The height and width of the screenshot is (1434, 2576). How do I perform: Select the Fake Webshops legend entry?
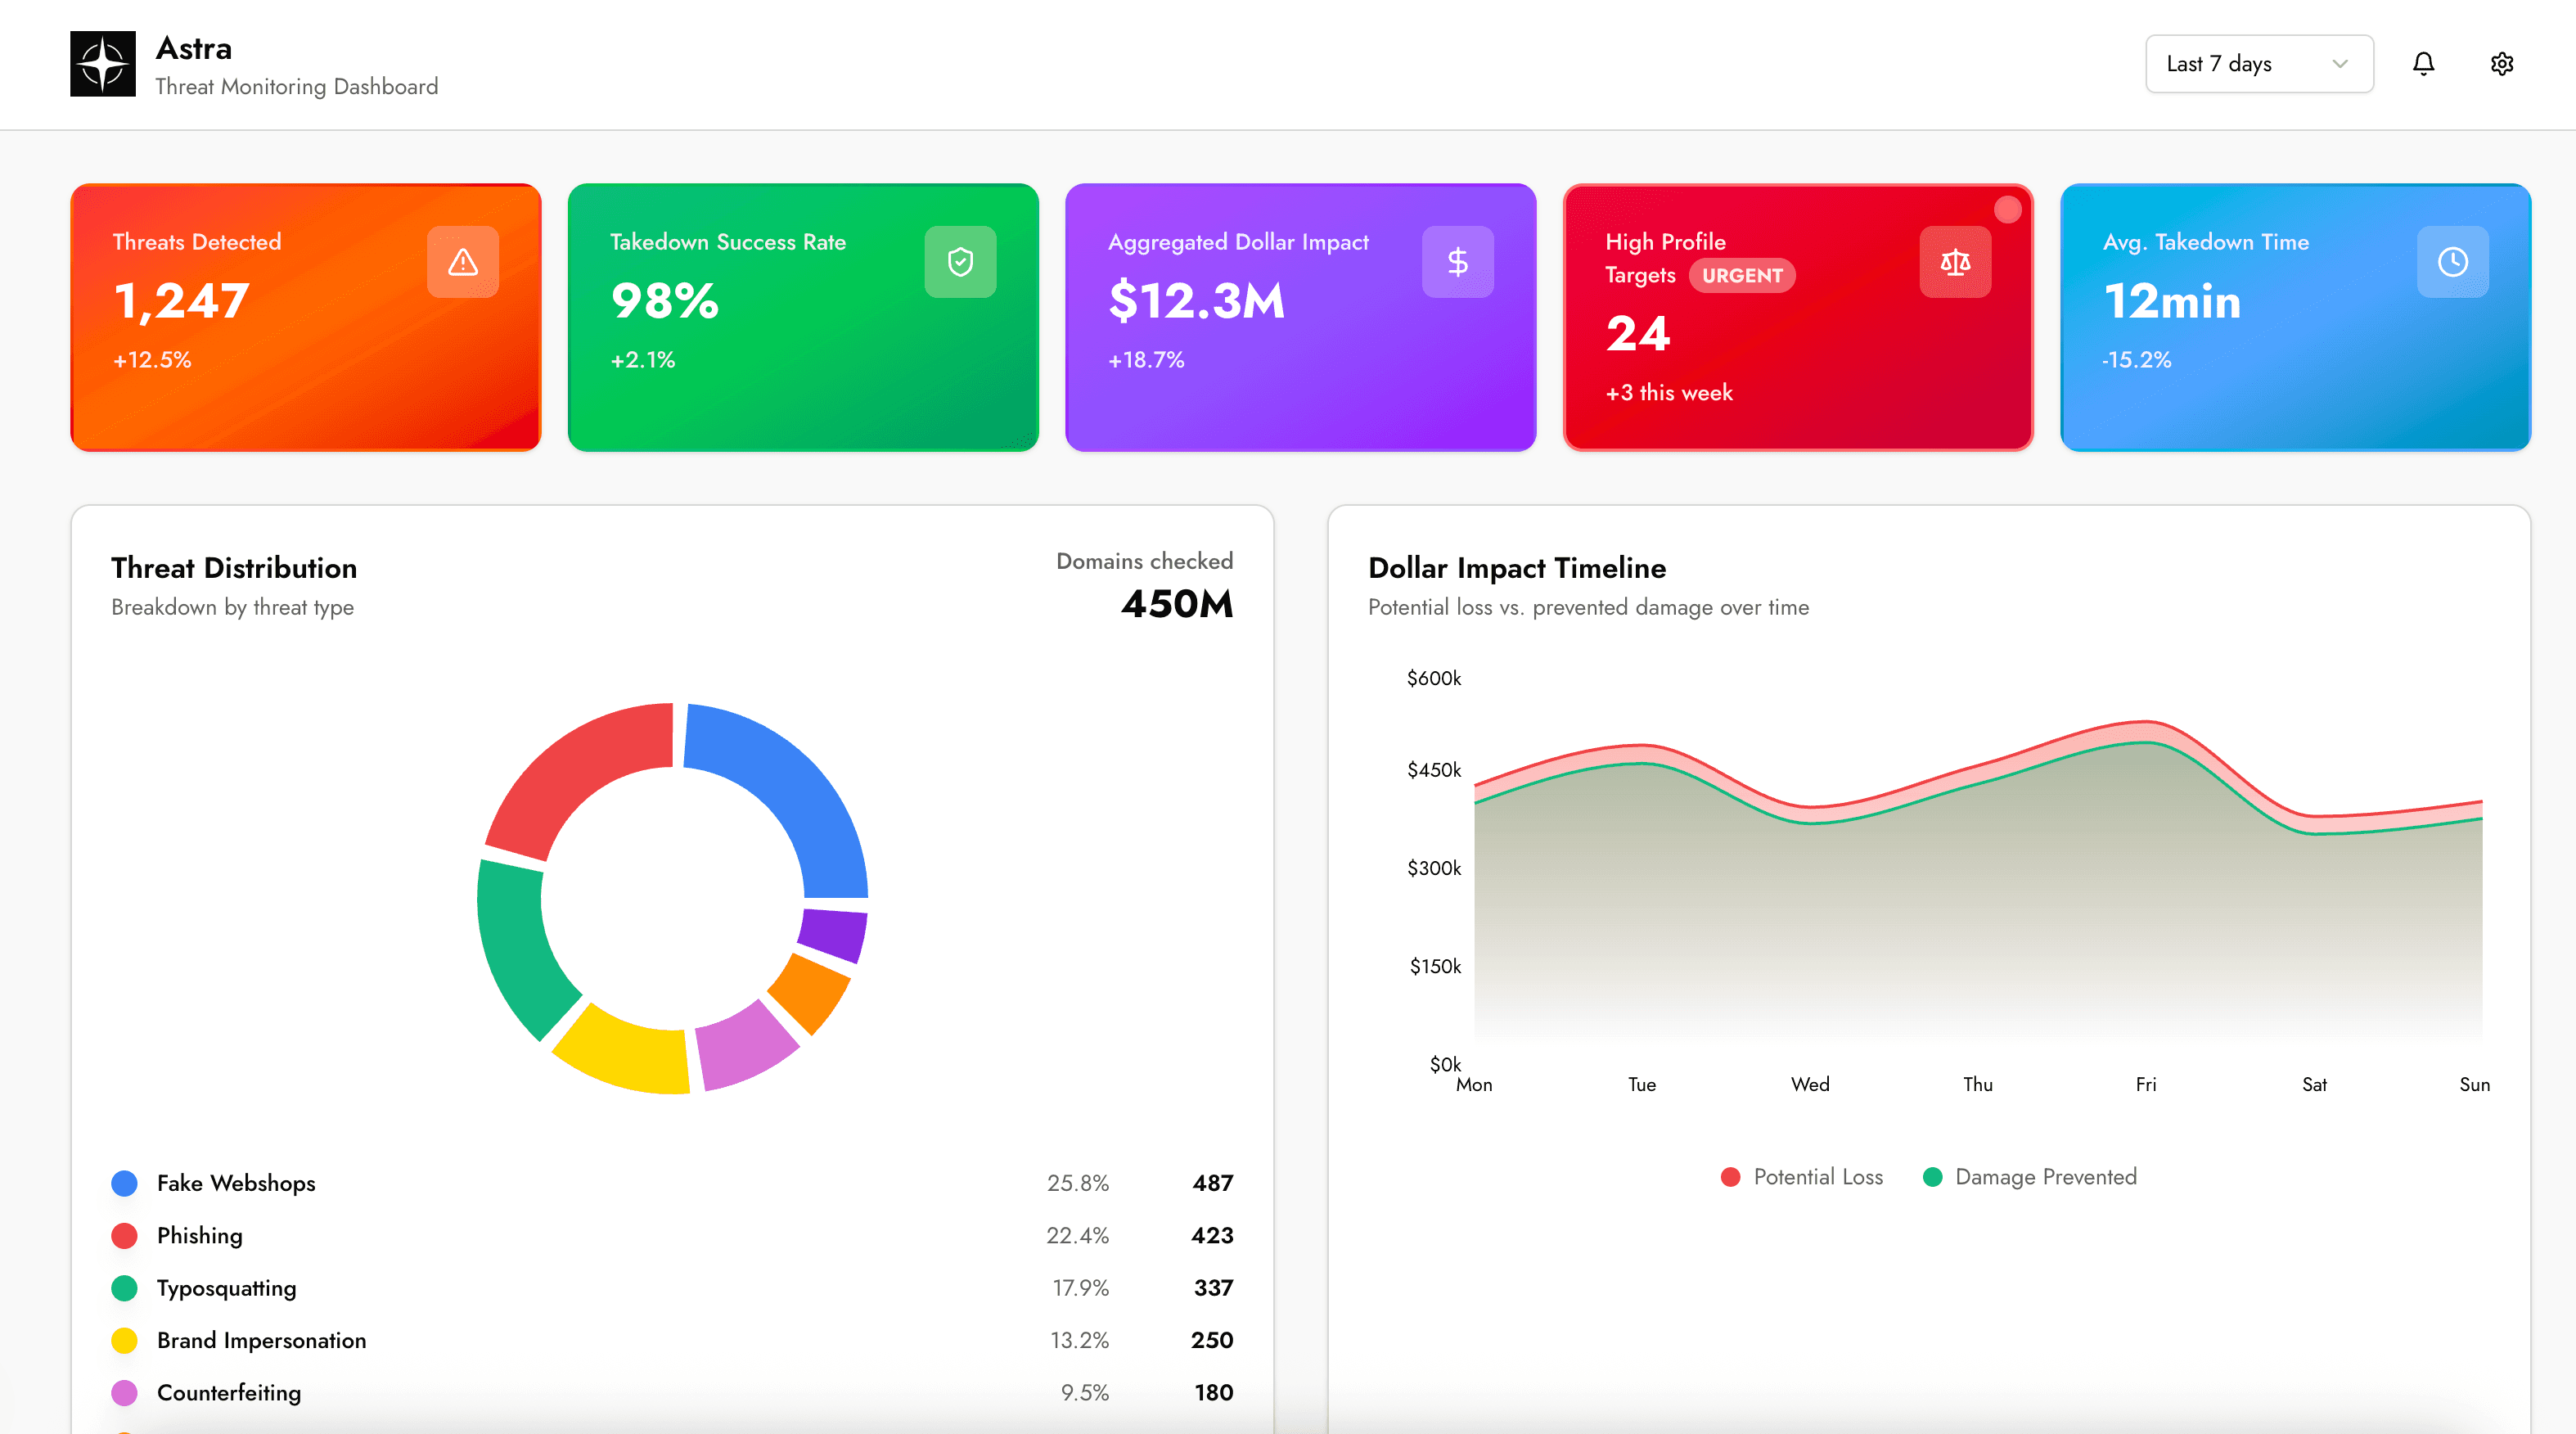tap(235, 1183)
